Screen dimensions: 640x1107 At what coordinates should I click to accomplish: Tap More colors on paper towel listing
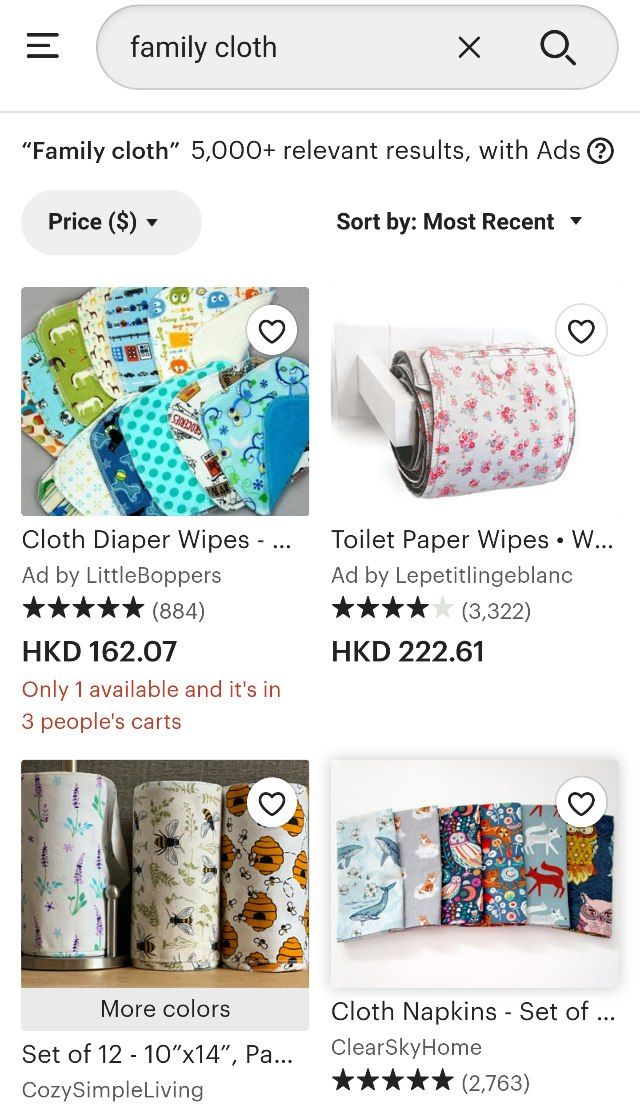165,1009
